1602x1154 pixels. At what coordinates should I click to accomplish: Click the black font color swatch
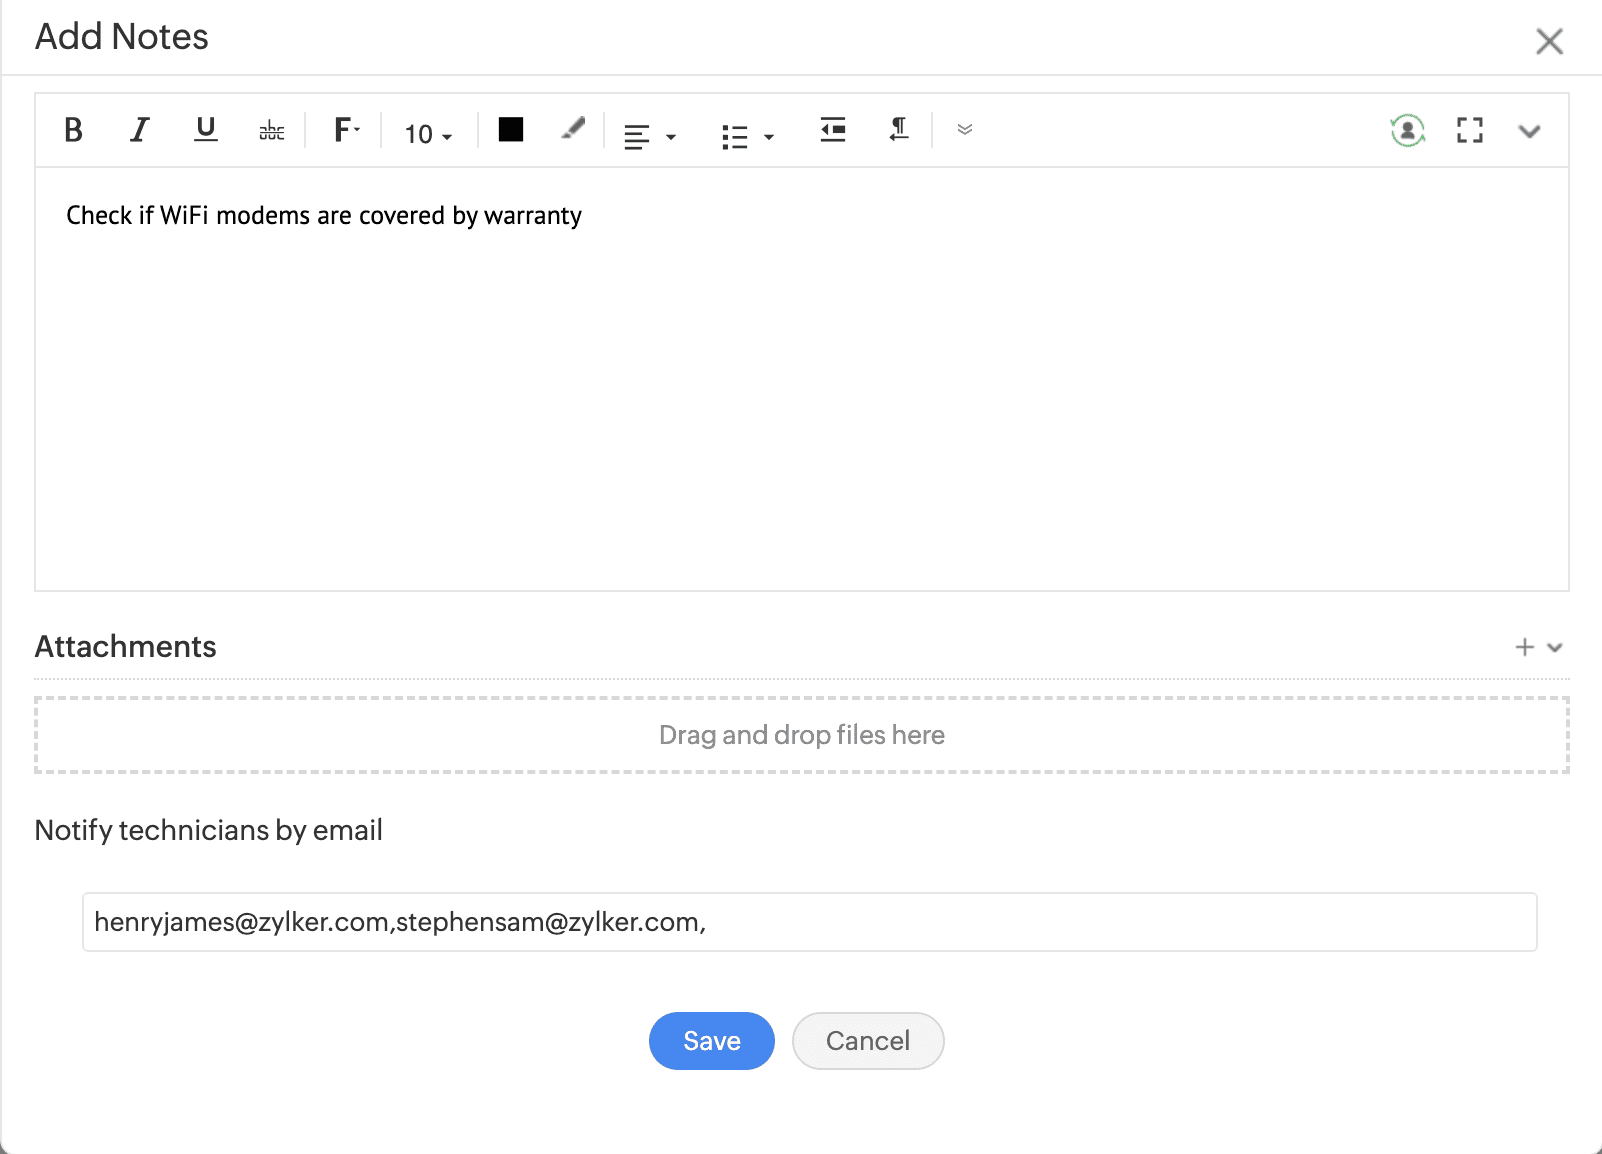pos(511,130)
